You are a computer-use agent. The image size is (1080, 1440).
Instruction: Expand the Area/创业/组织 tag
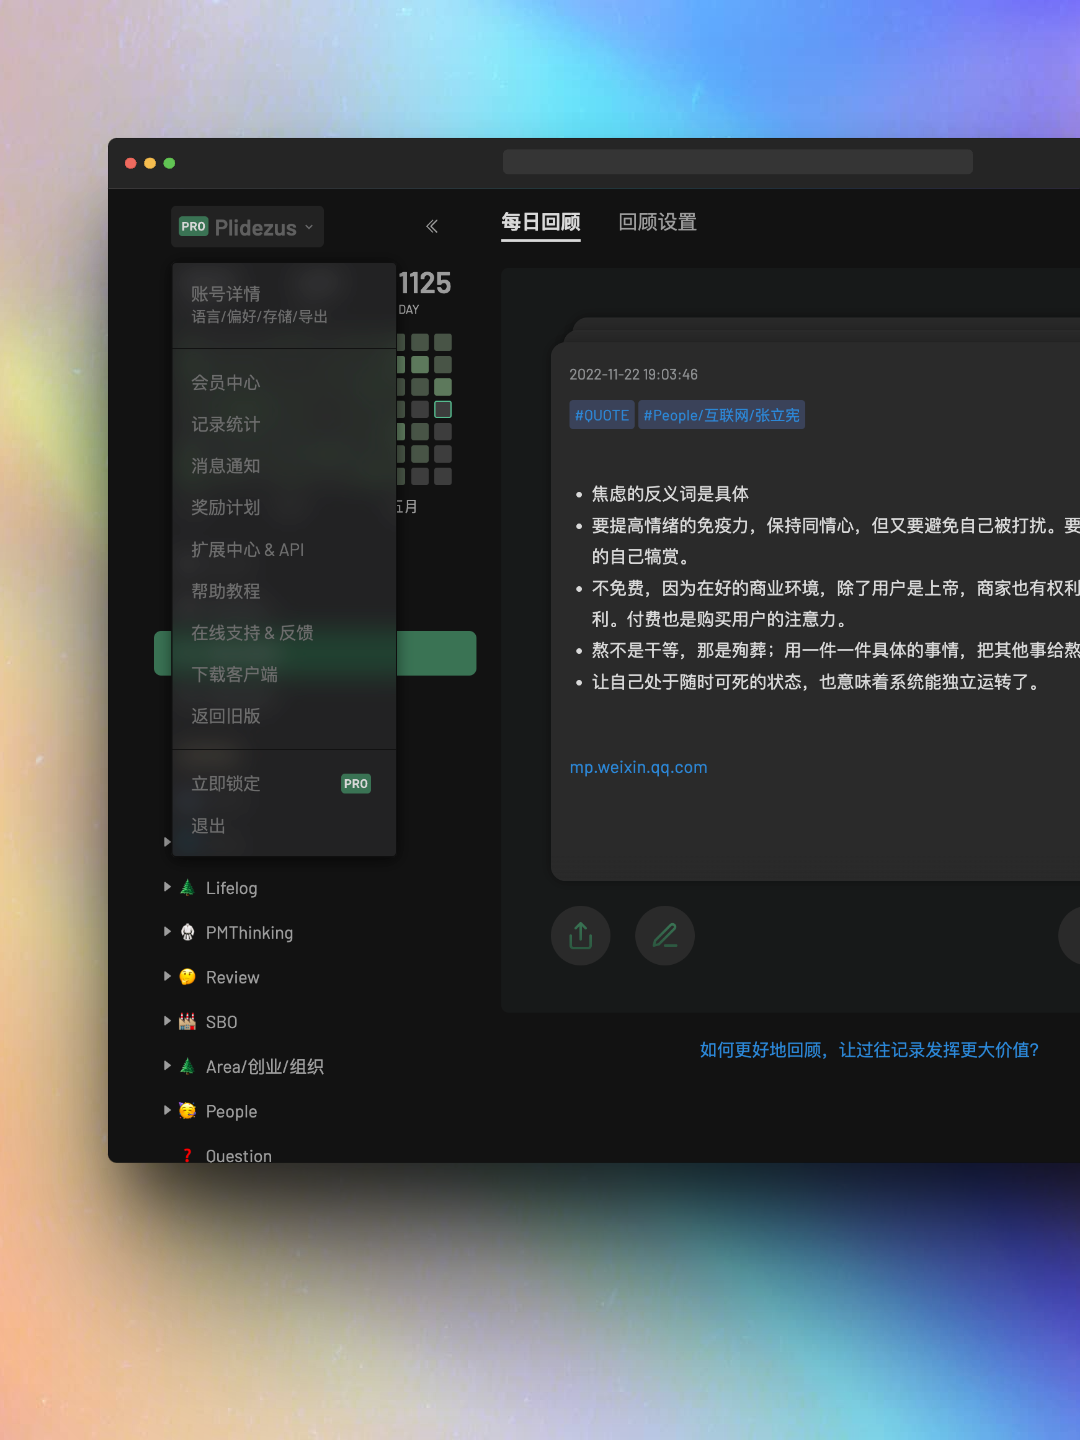pyautogui.click(x=167, y=1066)
